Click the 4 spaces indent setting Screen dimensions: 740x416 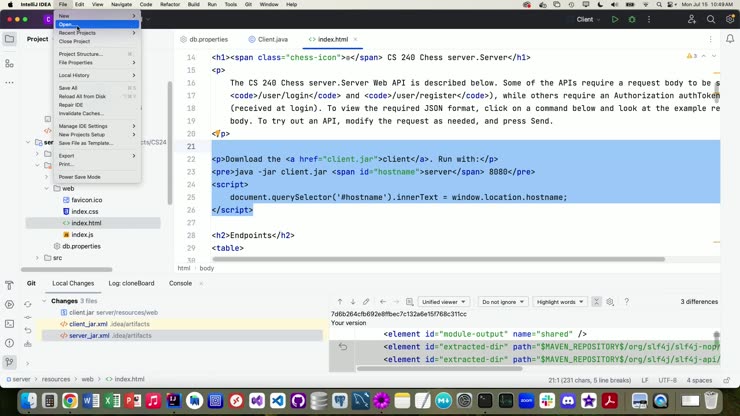tap(699, 380)
